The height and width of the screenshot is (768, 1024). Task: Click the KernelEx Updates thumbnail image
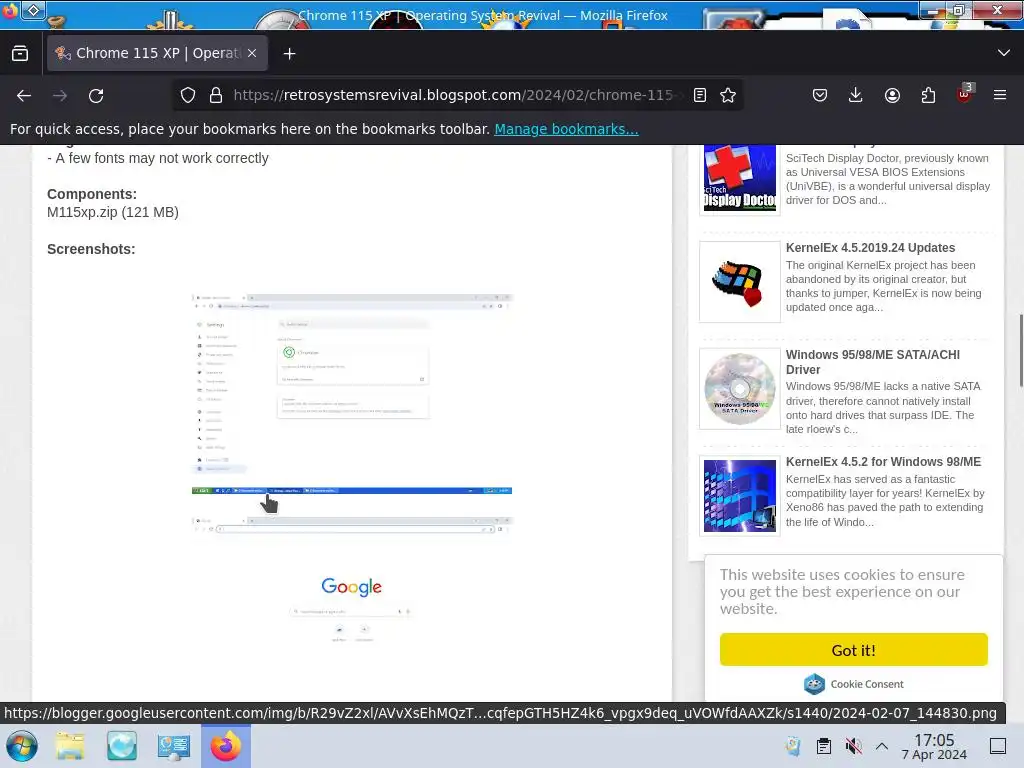(x=739, y=282)
